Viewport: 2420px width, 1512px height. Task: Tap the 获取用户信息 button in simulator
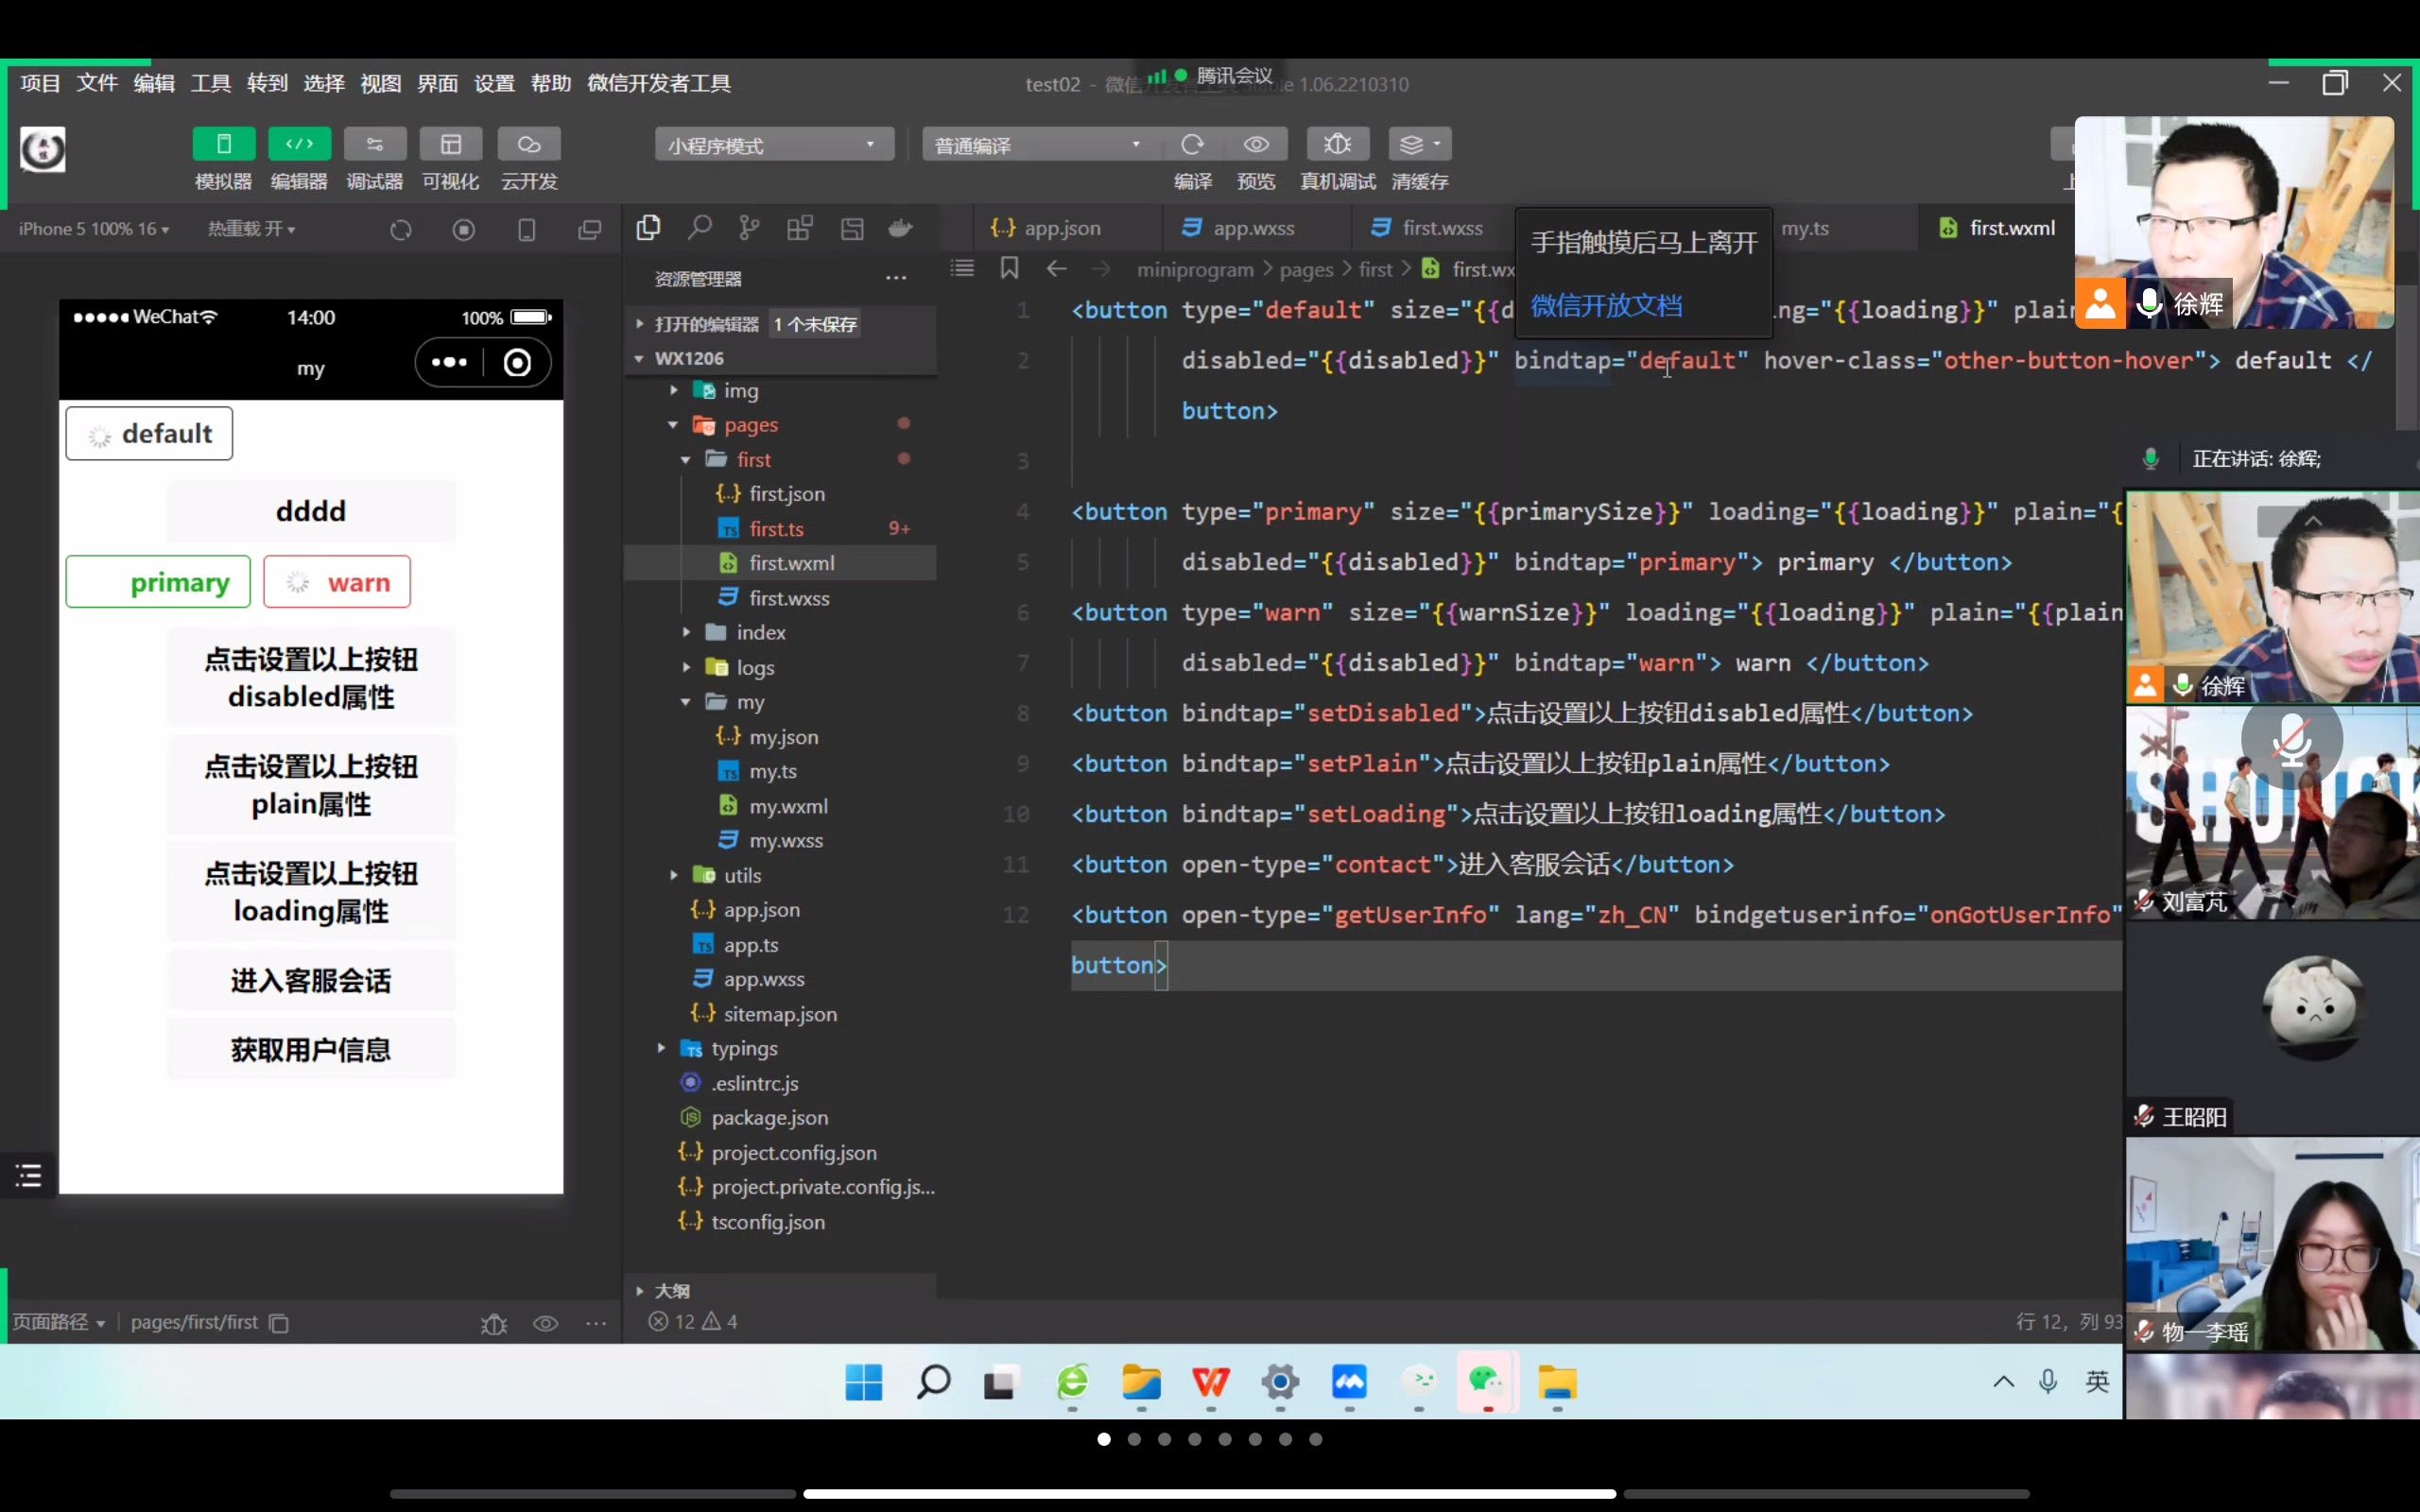coord(311,1050)
